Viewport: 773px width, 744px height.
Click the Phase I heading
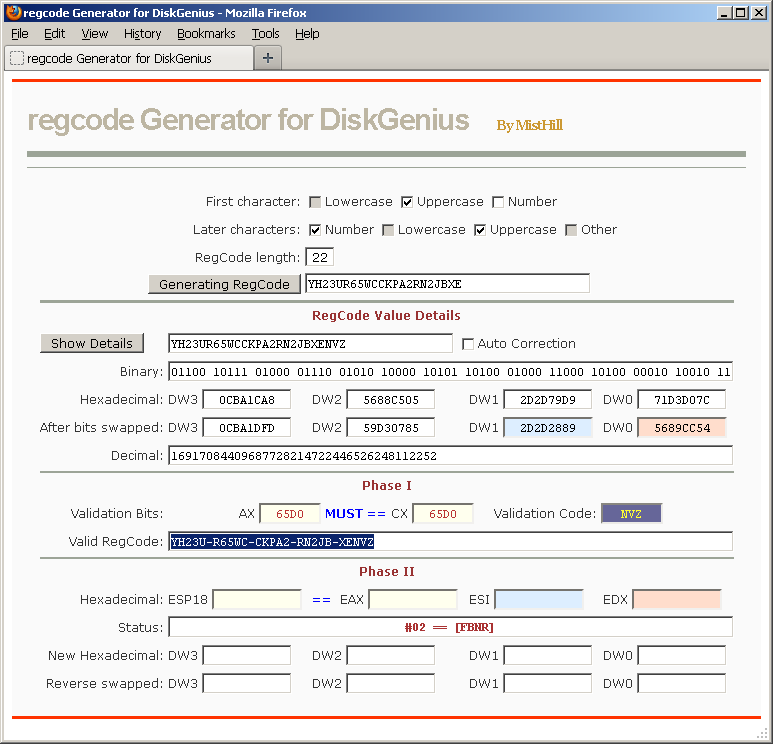coord(386,486)
